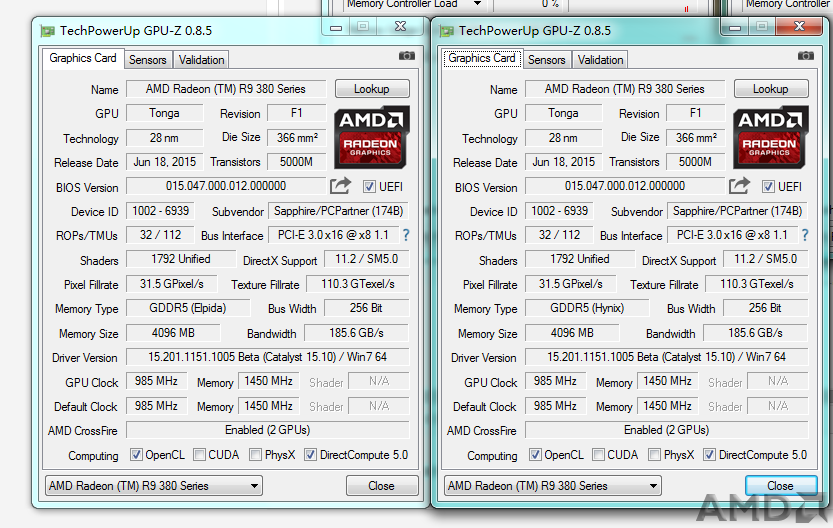The height and width of the screenshot is (528, 833).
Task: Click BIOS export share icon in left GPU-Z window
Action: click(x=341, y=185)
